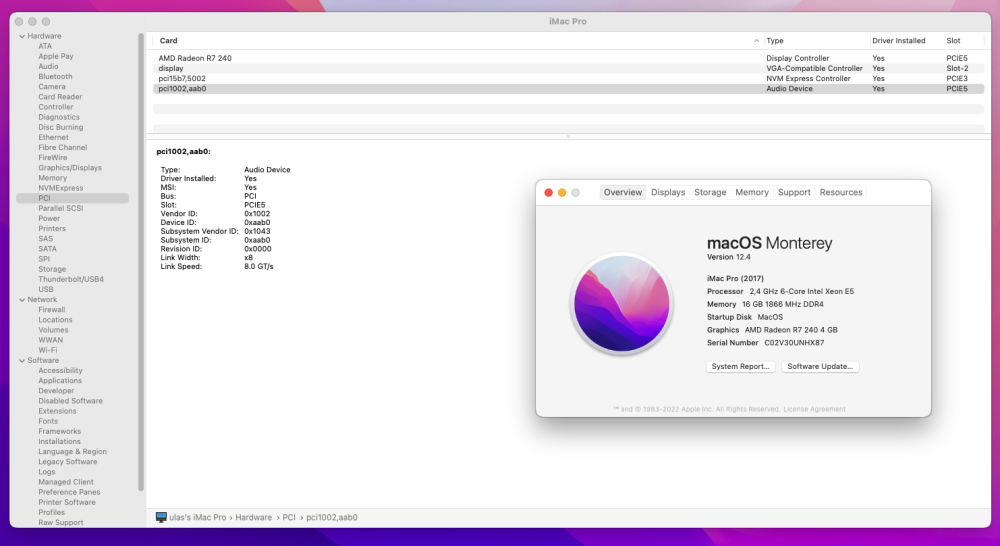
Task: Select ATA in the sidebar
Action: 45,47
